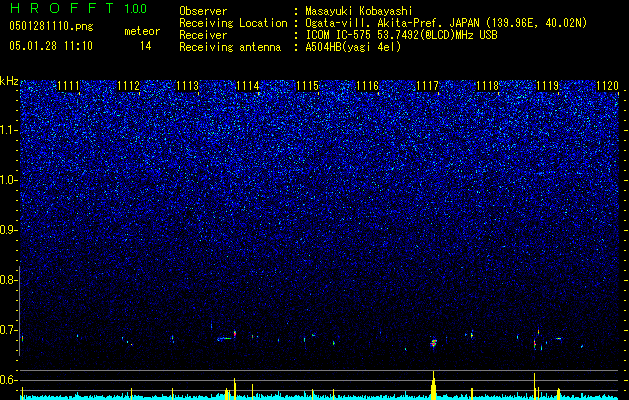The width and height of the screenshot is (629, 400).
Task: Click the 1119 time marker
Action: click(548, 86)
